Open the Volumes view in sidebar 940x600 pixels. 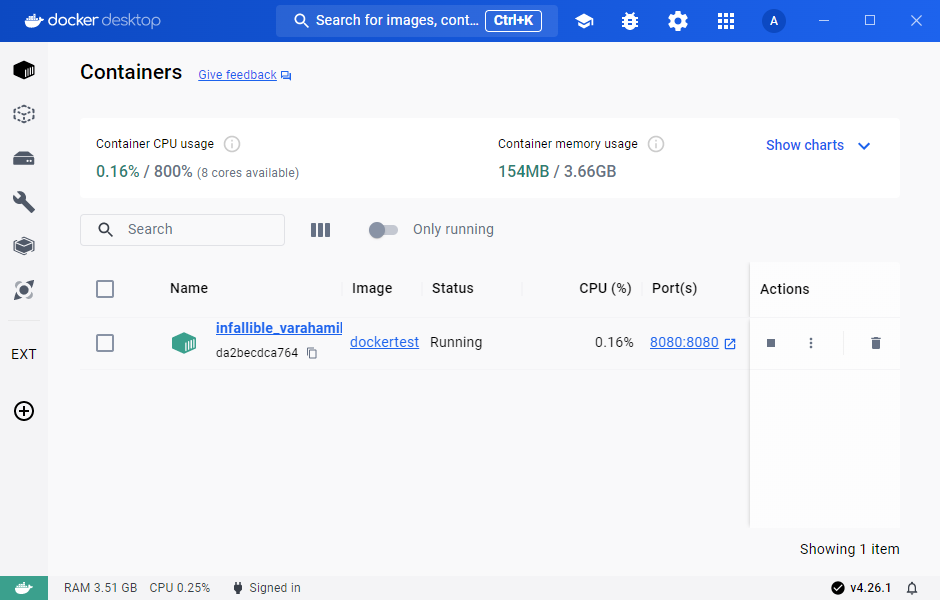(x=24, y=158)
